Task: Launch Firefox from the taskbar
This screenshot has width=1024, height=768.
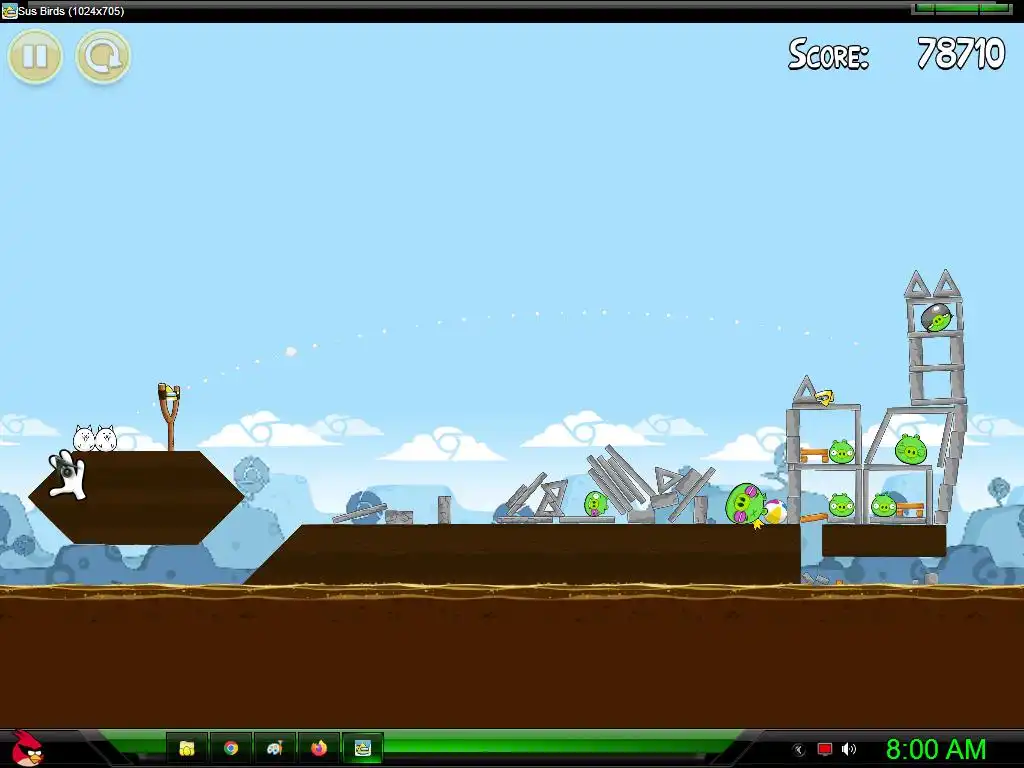Action: [x=318, y=748]
